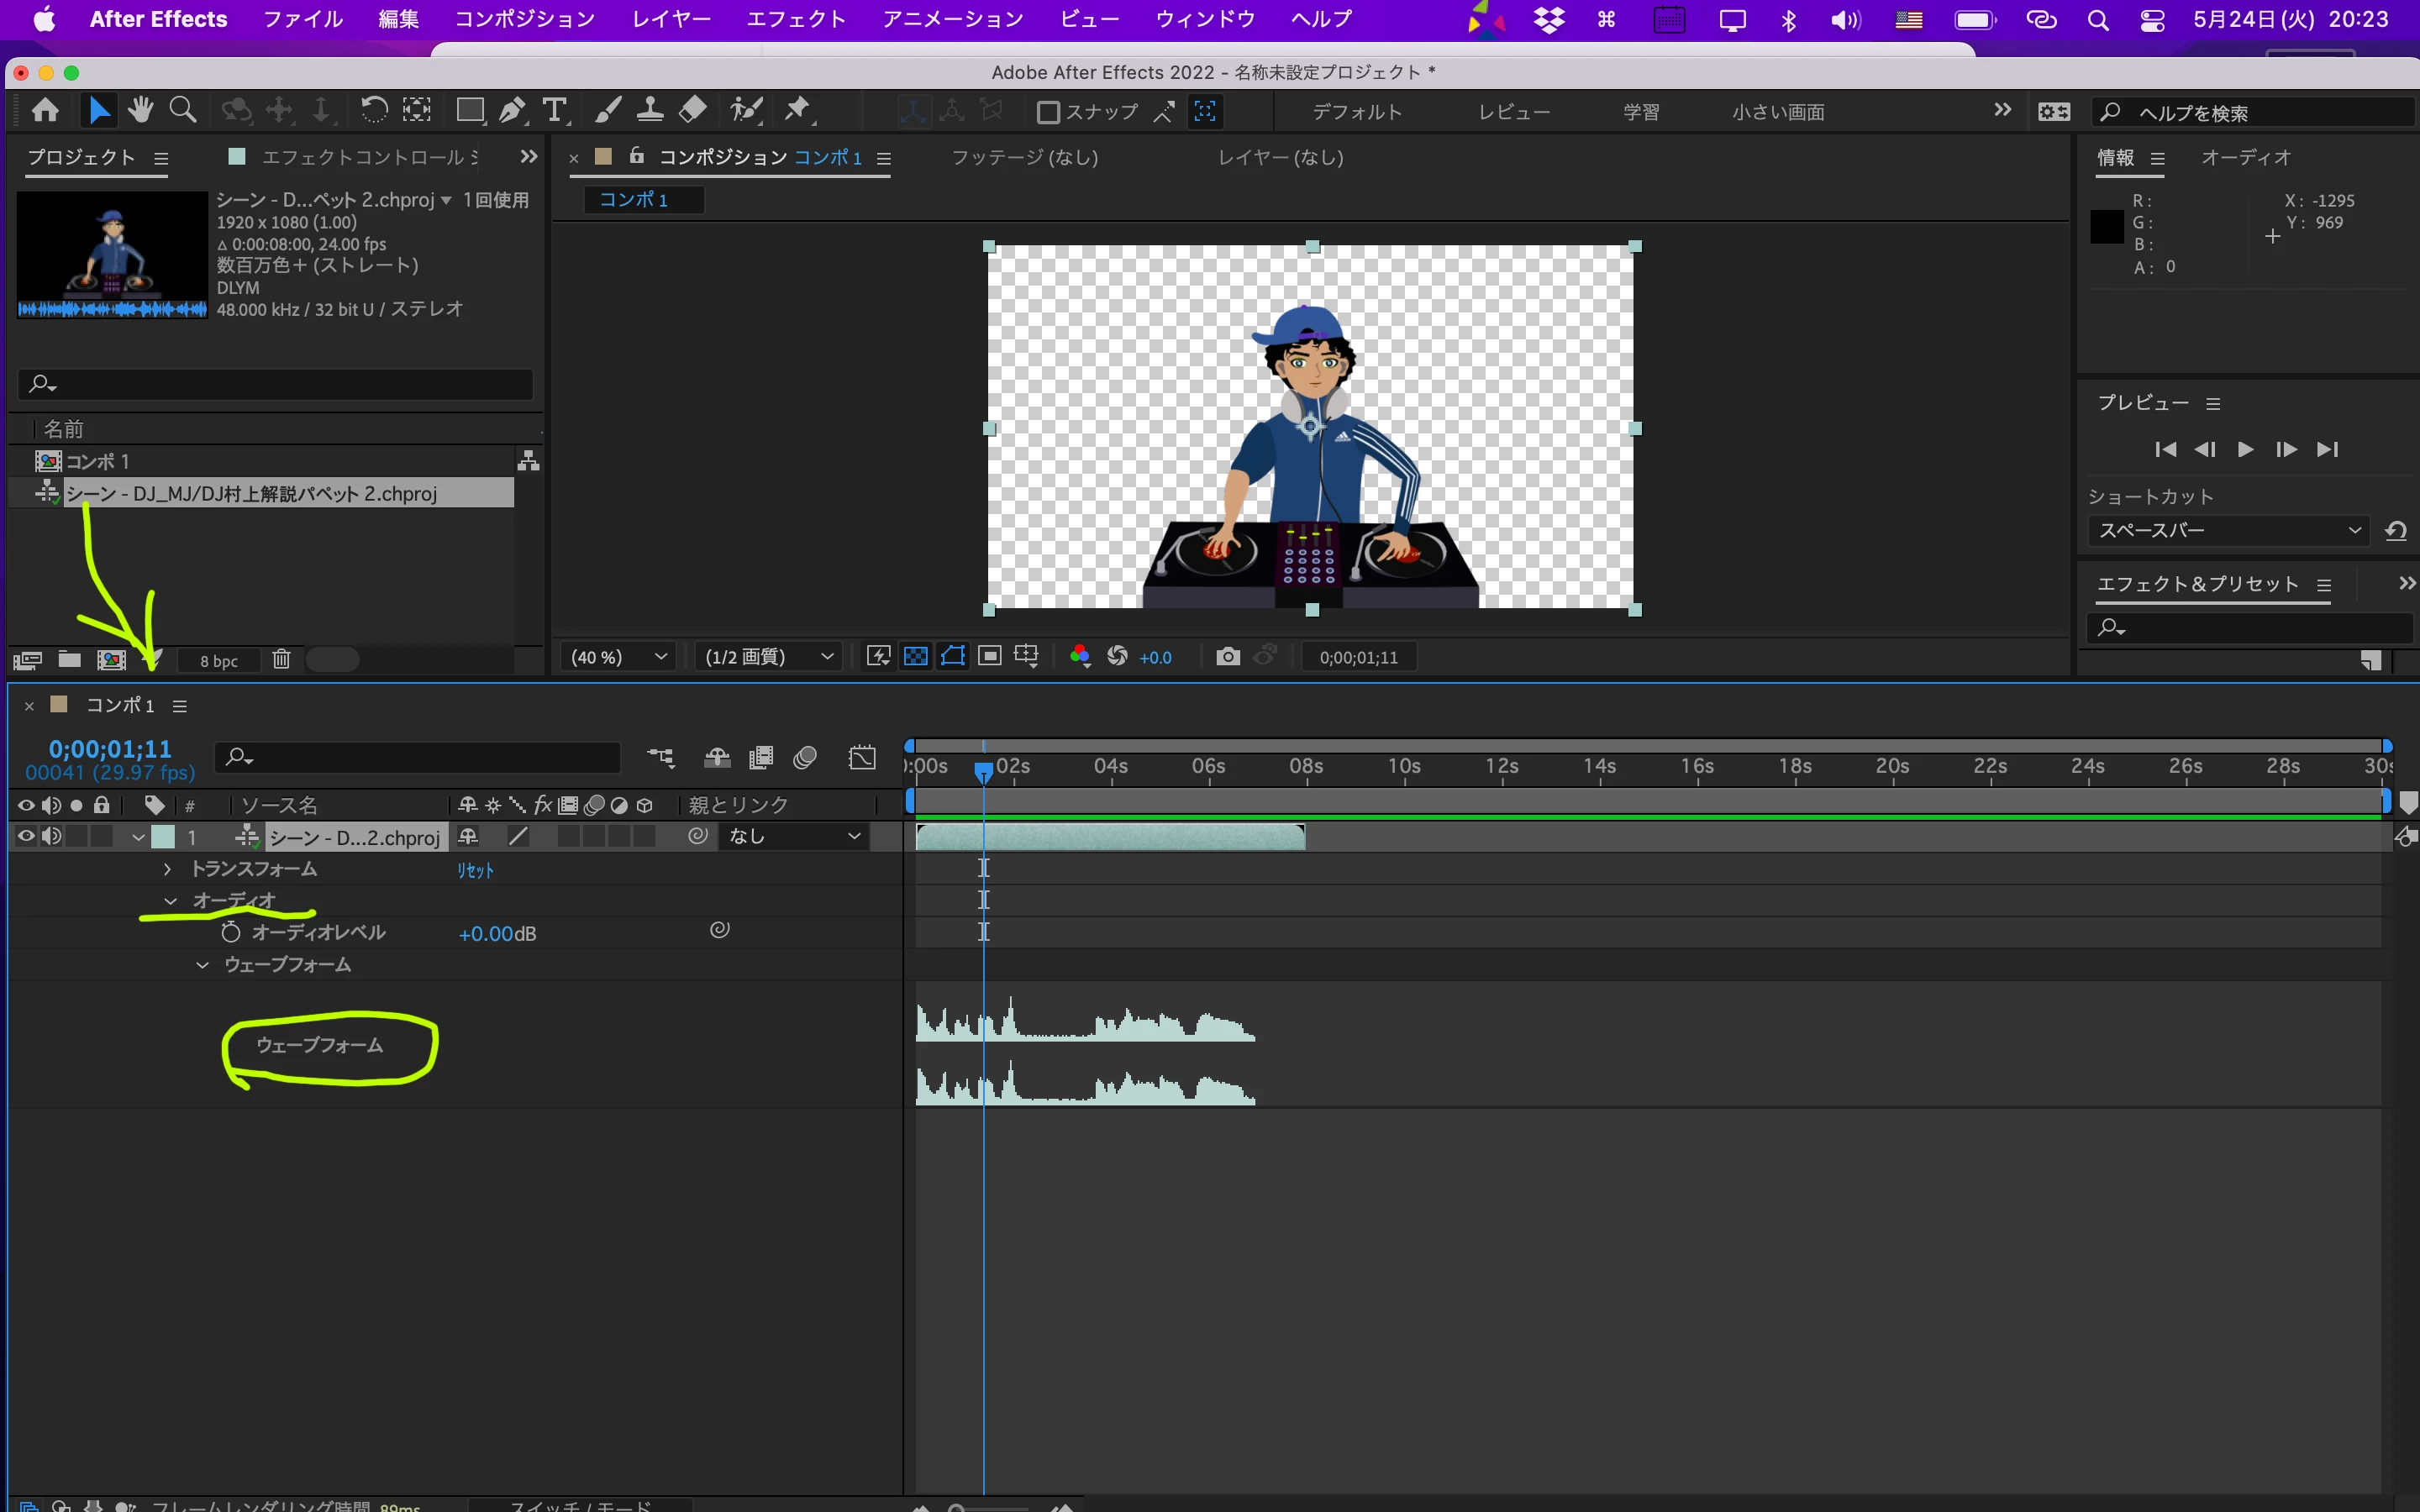This screenshot has height=1512, width=2420.
Task: Open the スペースバー shortcut dropdown
Action: (x=2227, y=531)
